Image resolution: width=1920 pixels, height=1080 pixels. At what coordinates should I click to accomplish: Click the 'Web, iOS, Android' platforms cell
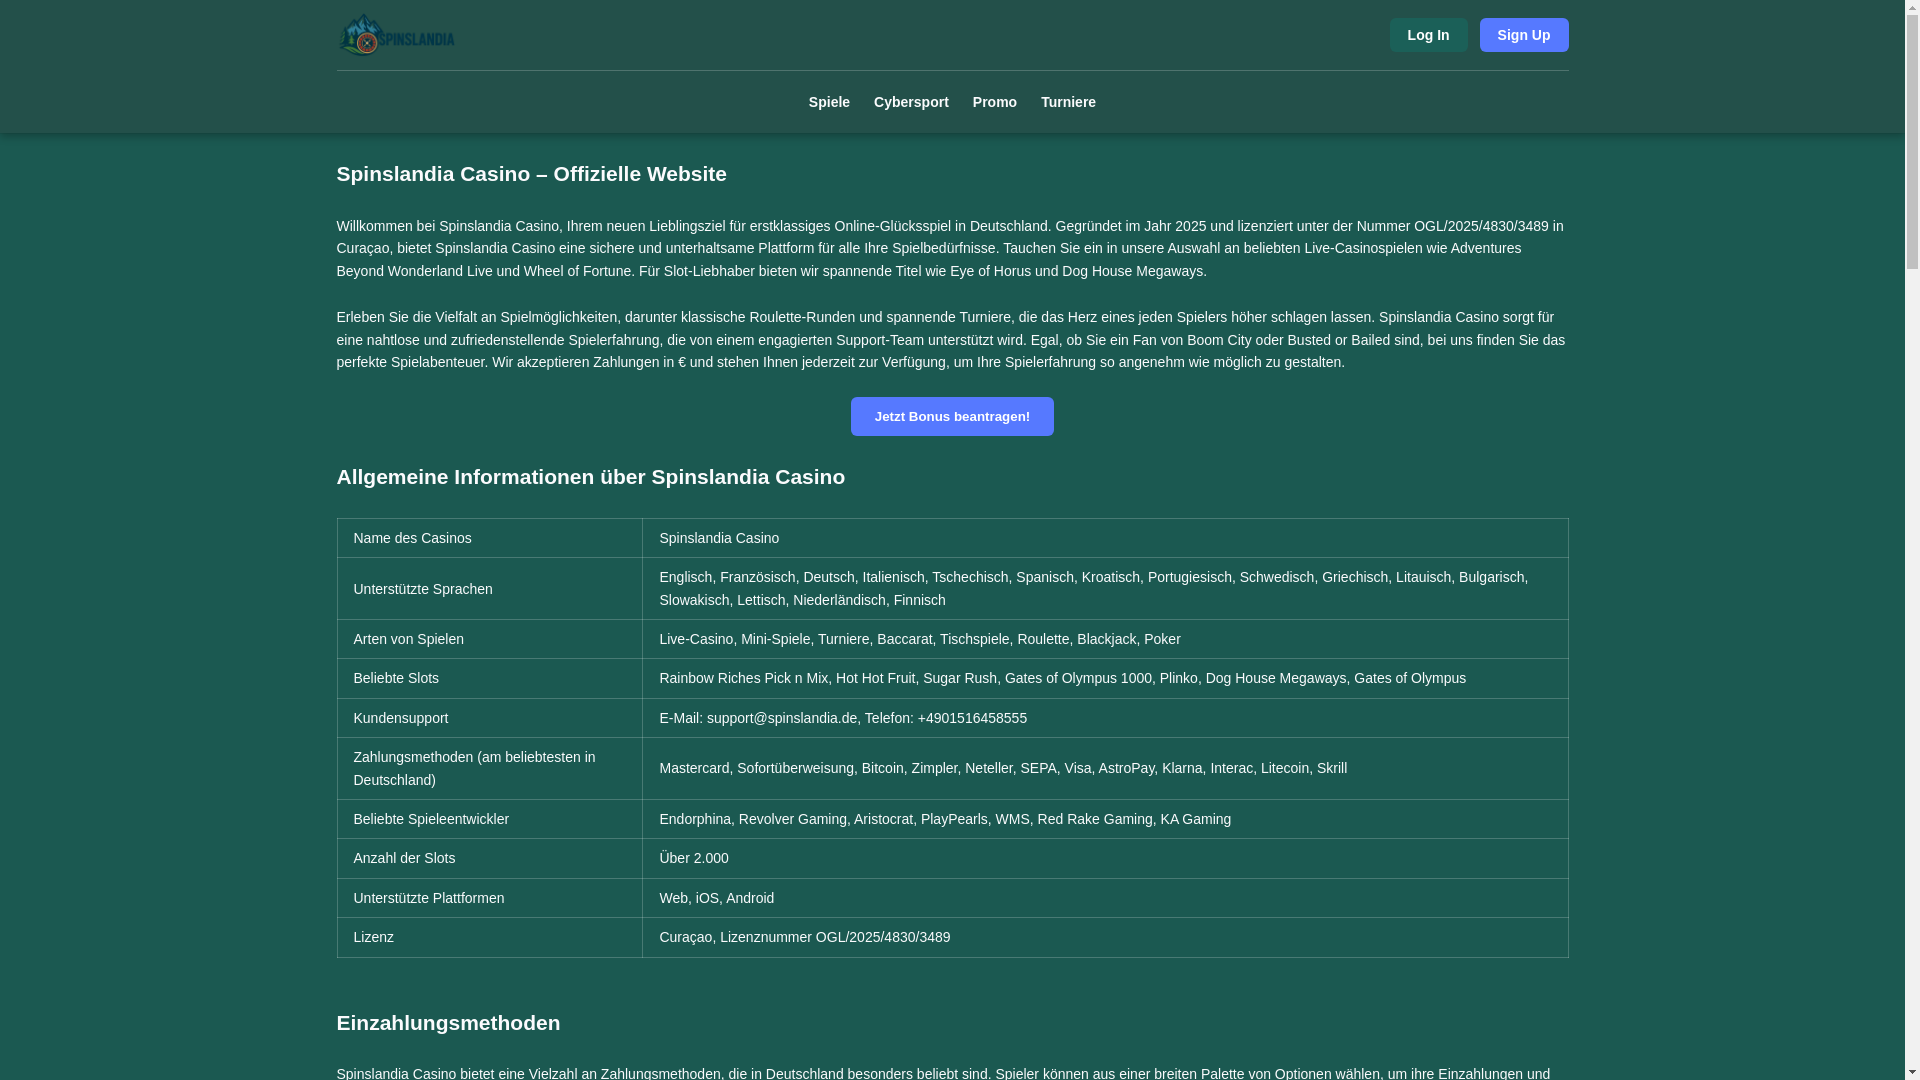(x=716, y=898)
